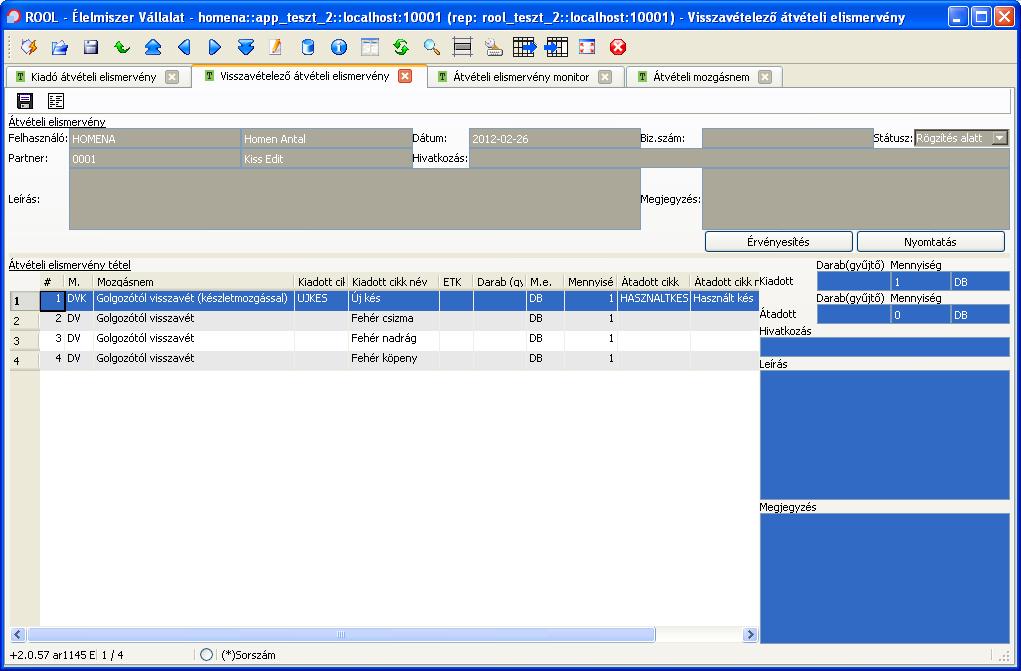Select the (*)Sorszám radio button

[207, 654]
